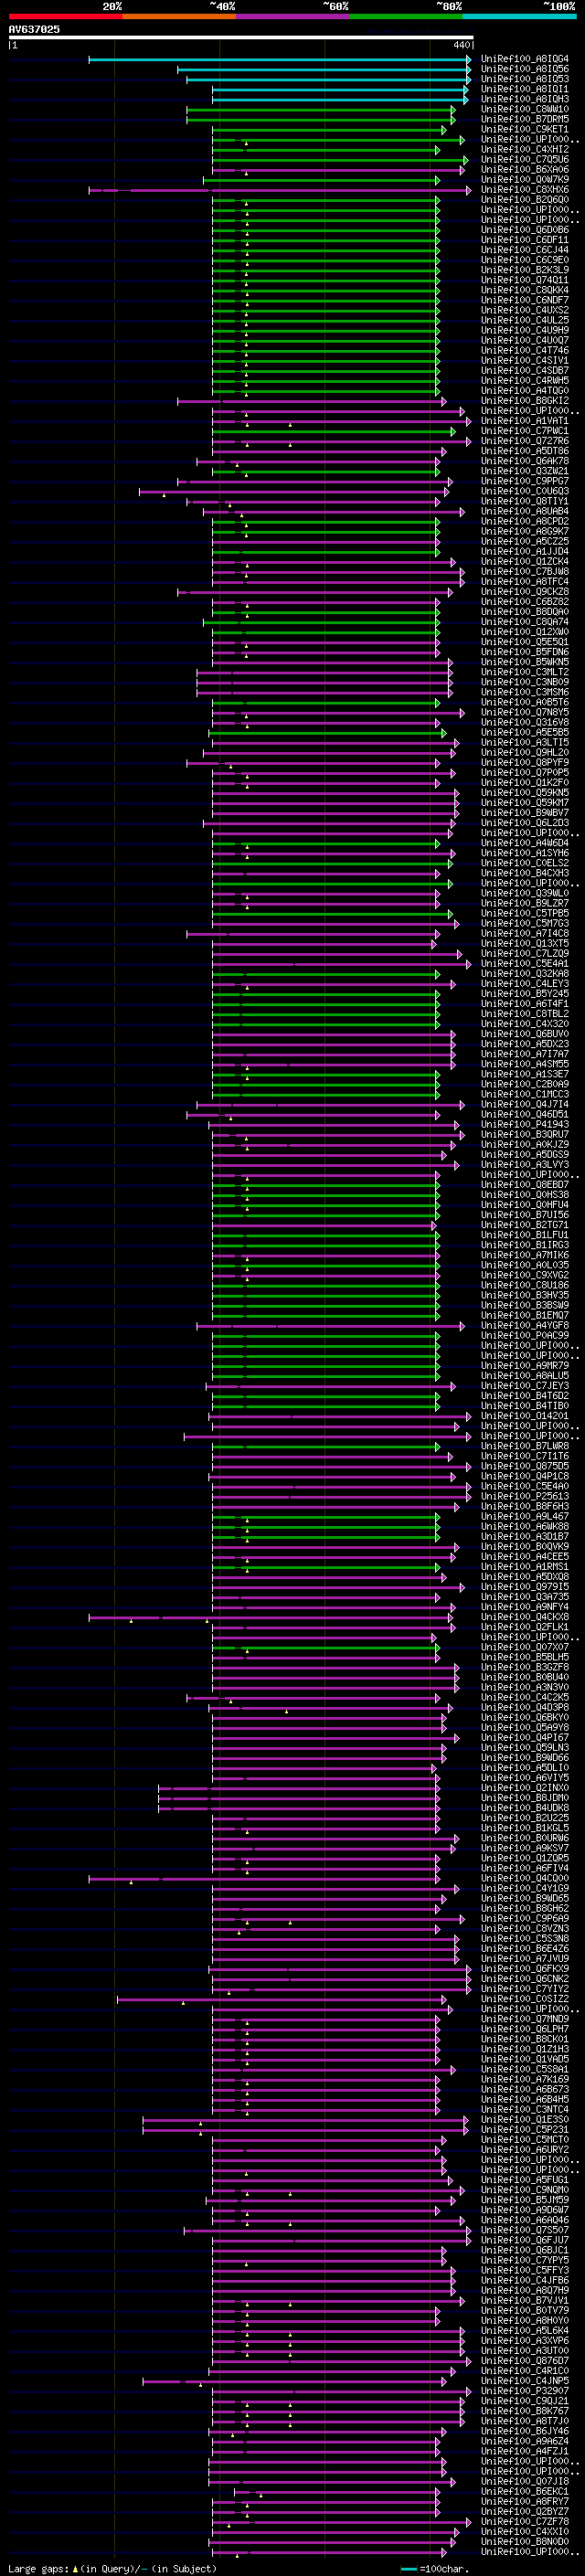Click the UniRef100_A8IQI1 hit label
The image size is (585, 2576).
coord(525,89)
